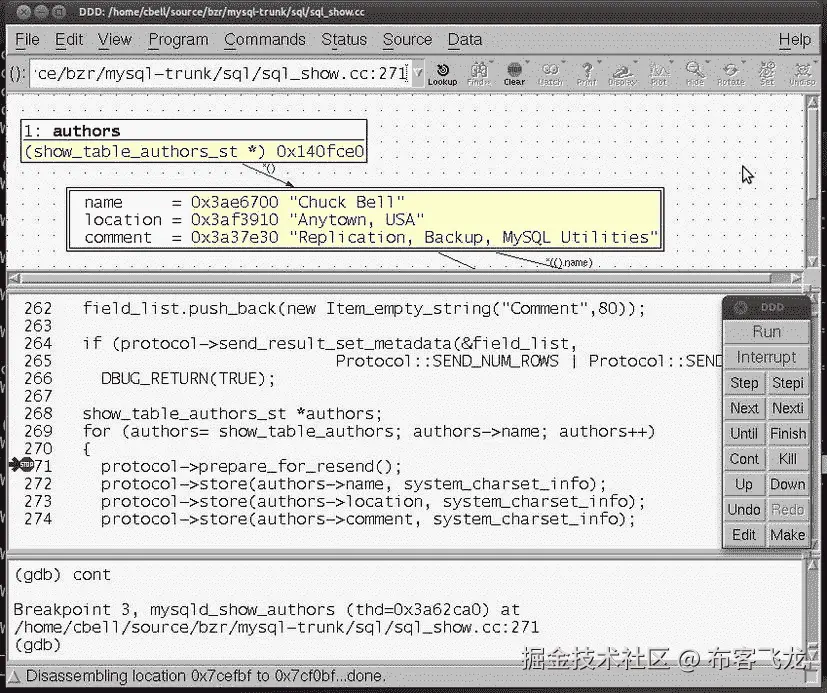Click Run in the command tool

click(x=766, y=332)
